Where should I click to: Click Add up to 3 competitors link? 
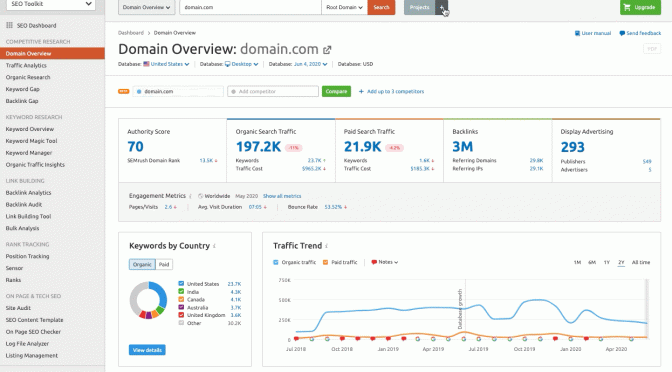(x=395, y=91)
